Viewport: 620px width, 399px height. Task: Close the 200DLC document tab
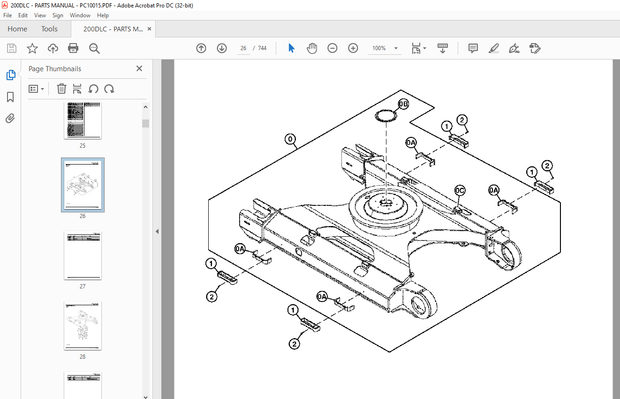149,29
